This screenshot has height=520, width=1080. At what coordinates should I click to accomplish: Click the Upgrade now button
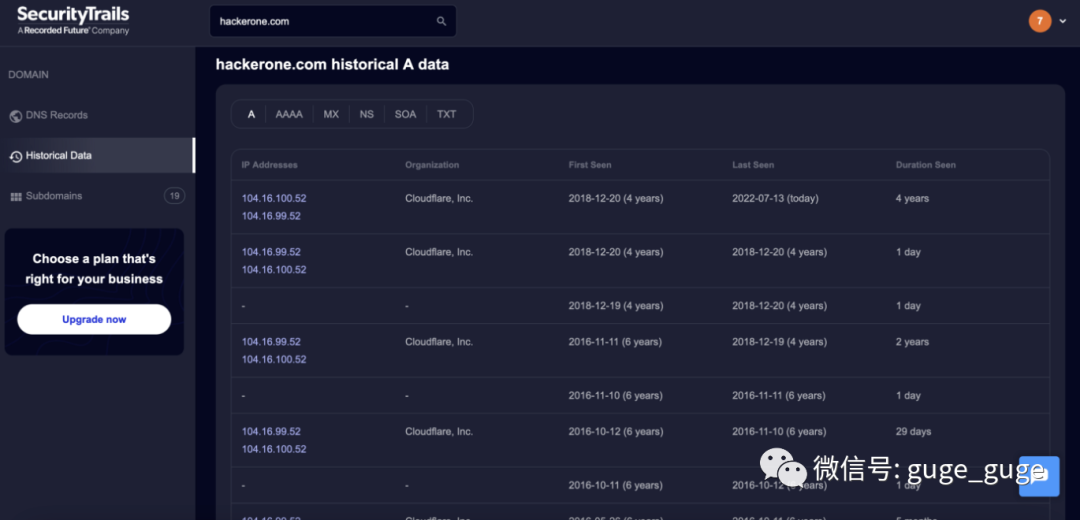pos(94,320)
